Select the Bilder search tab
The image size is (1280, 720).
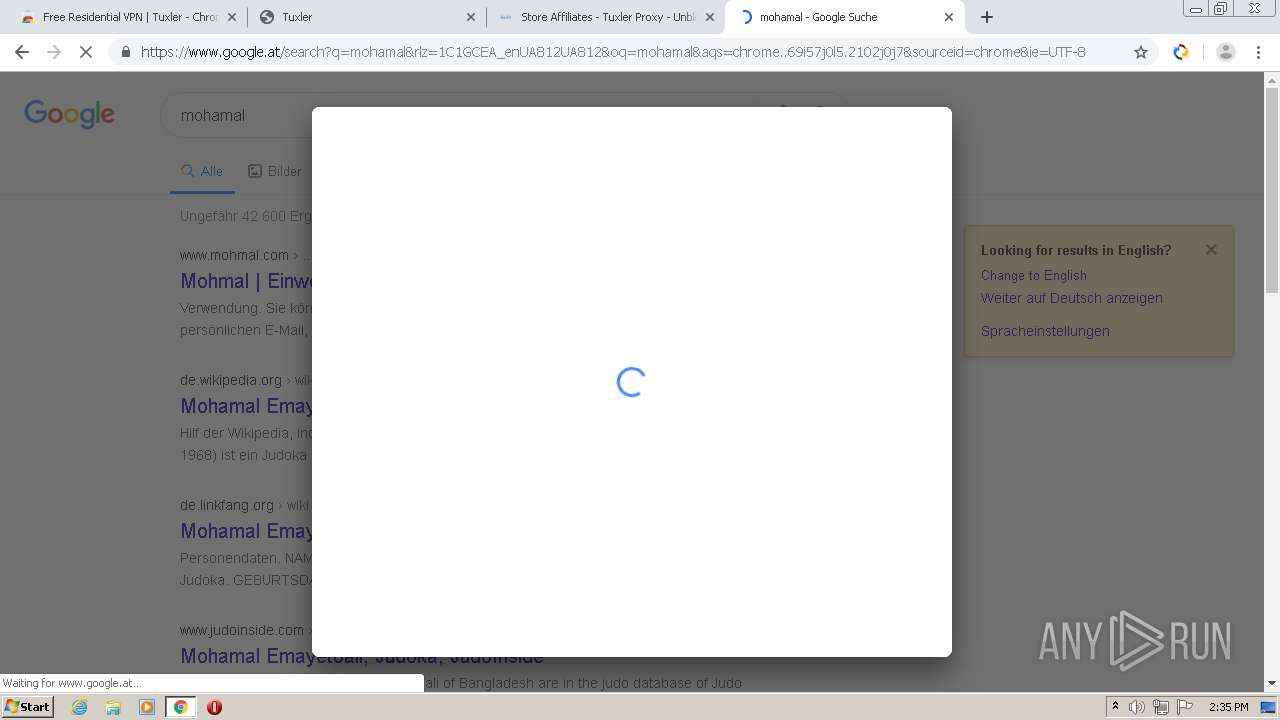(x=275, y=171)
